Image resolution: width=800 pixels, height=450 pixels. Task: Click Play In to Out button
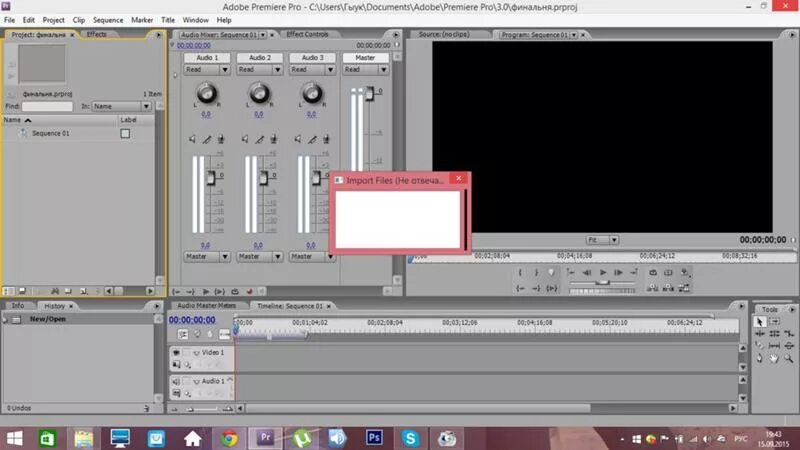[552, 288]
